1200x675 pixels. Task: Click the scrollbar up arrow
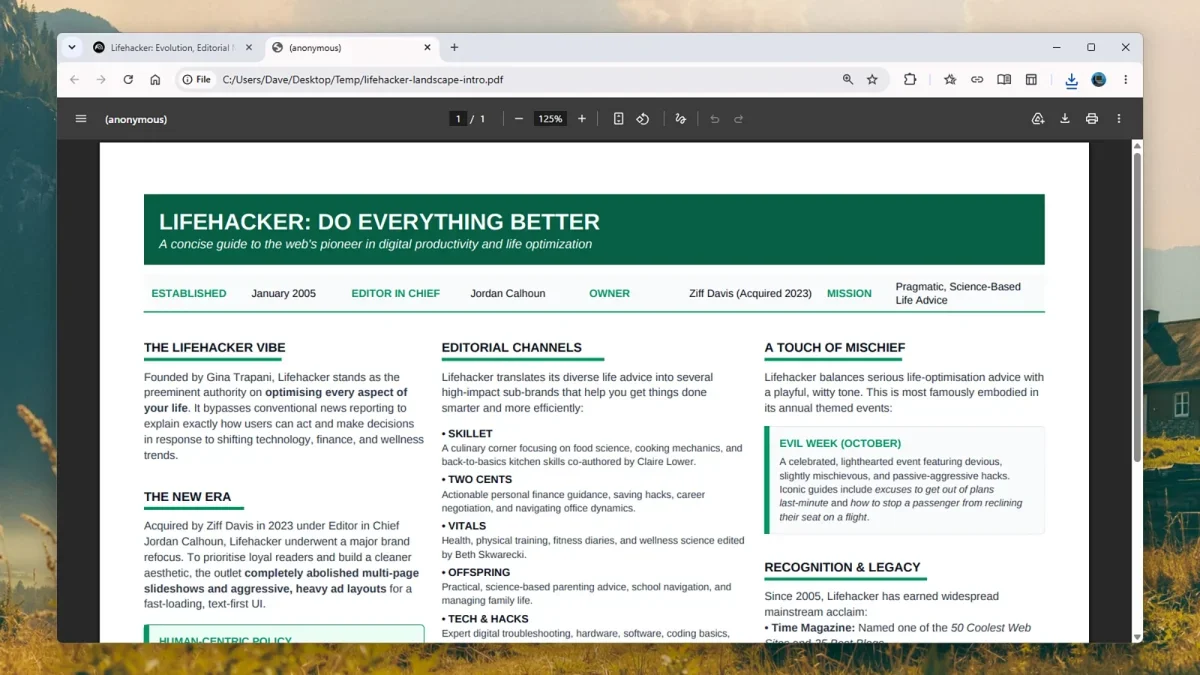tap(1137, 146)
